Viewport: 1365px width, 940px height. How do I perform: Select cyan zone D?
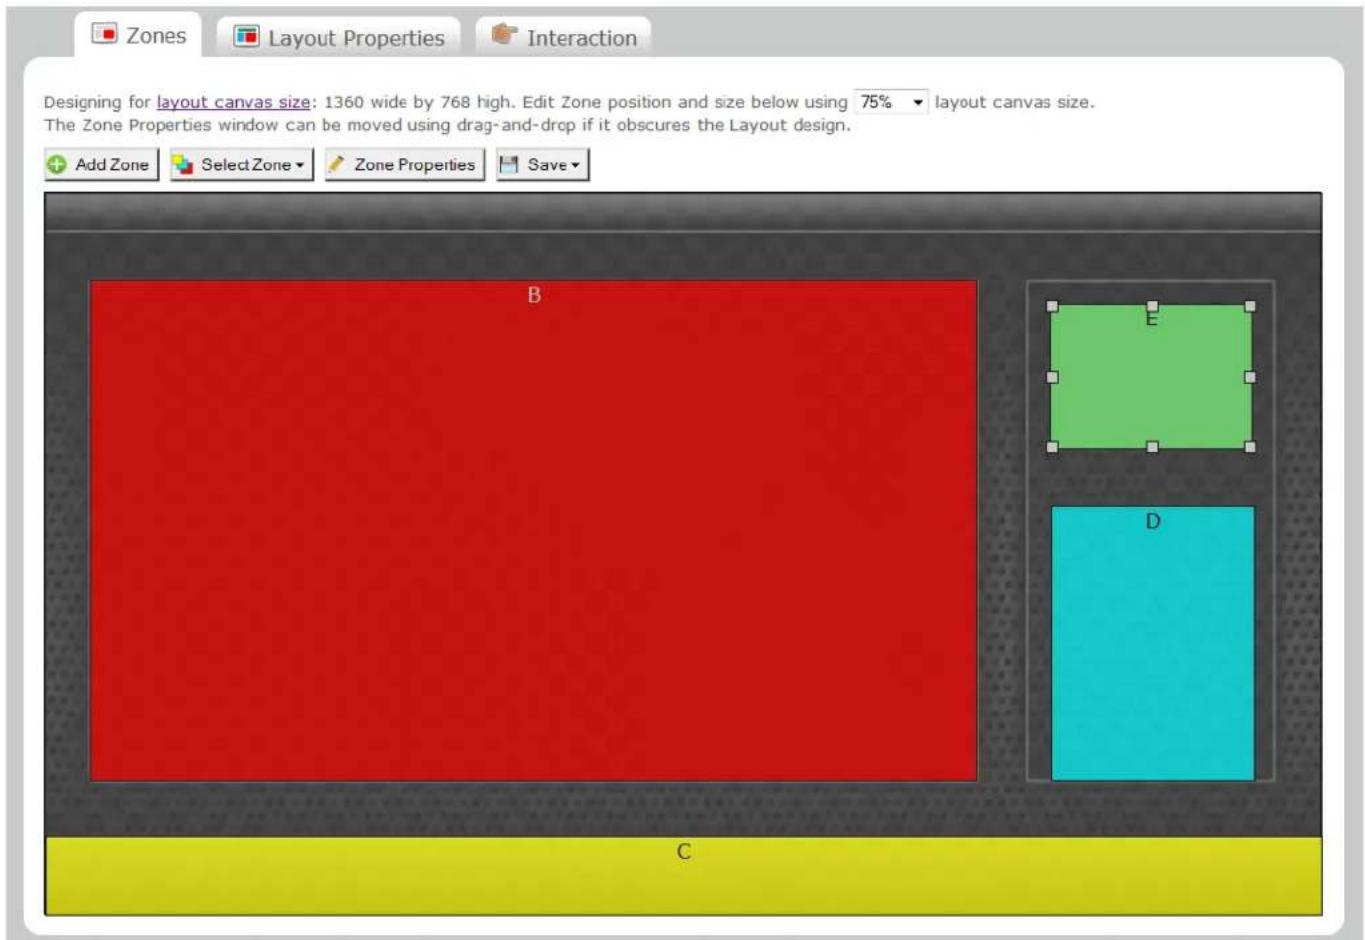click(x=1152, y=643)
